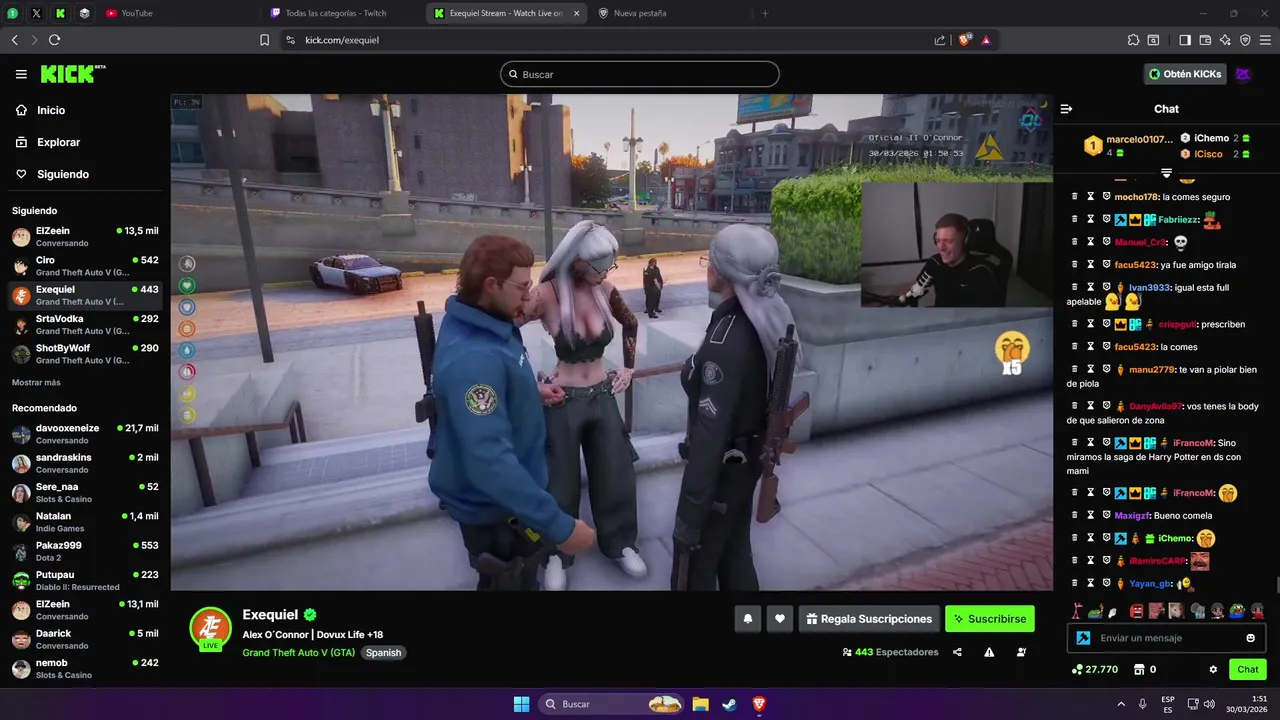Expand the followed list with Mostrar más
Image resolution: width=1280 pixels, height=720 pixels.
pos(36,382)
